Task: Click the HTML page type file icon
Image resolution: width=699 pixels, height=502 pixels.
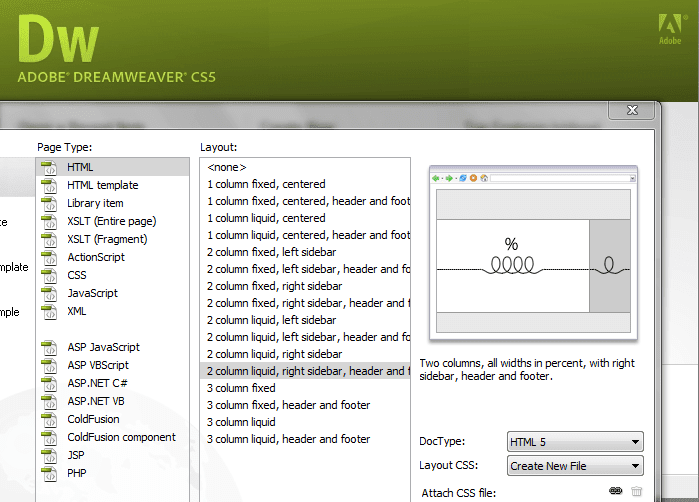Action: 49,167
